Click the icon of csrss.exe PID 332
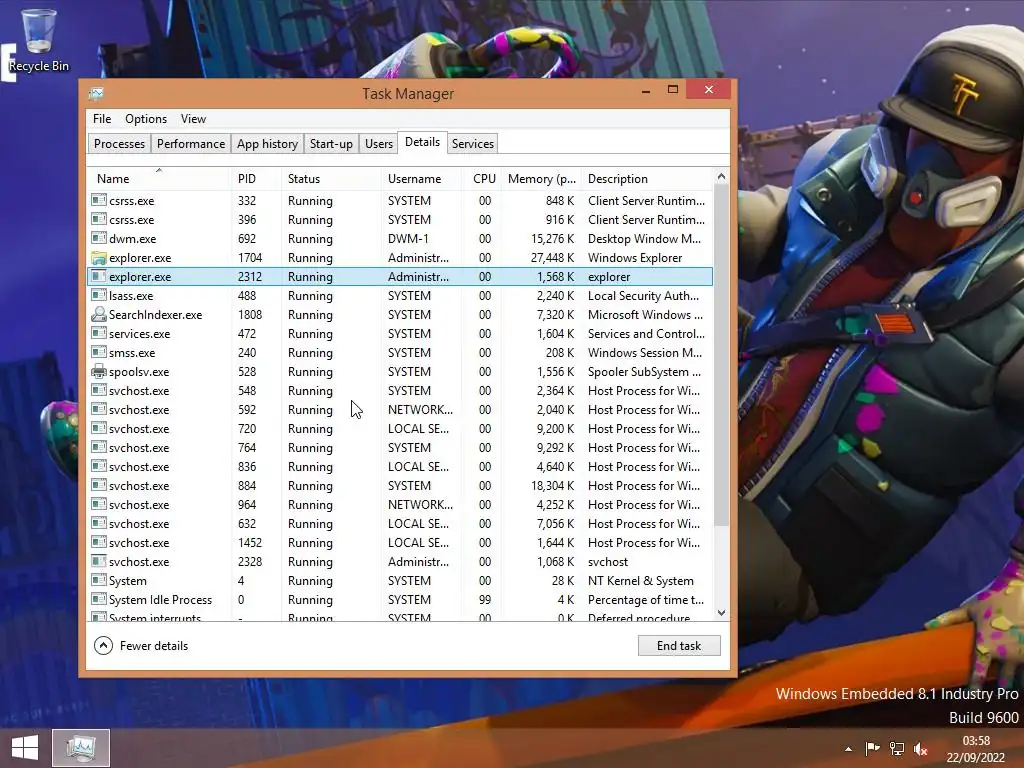 tap(99, 200)
